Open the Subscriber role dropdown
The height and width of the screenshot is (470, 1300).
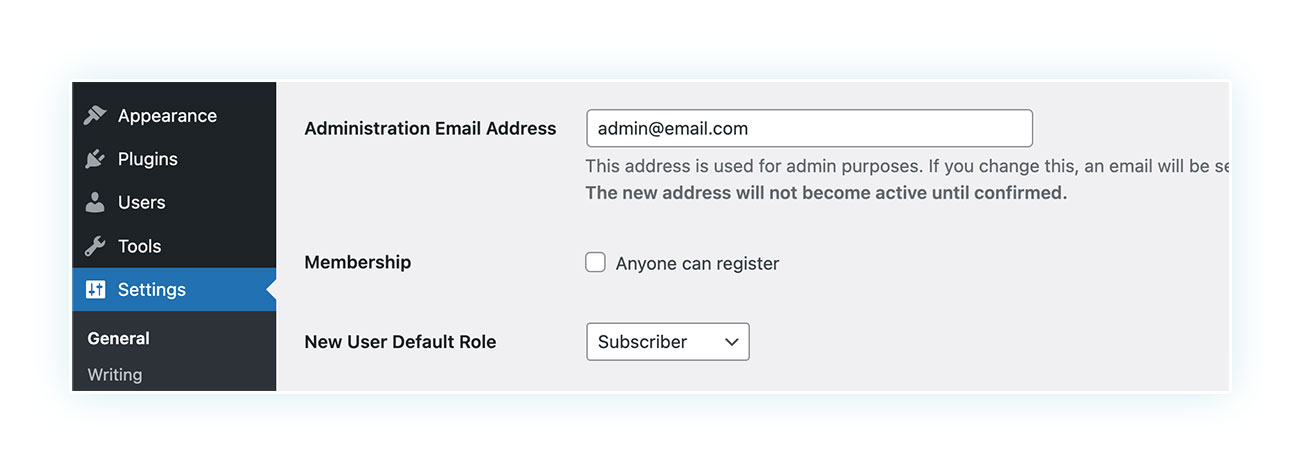[668, 341]
